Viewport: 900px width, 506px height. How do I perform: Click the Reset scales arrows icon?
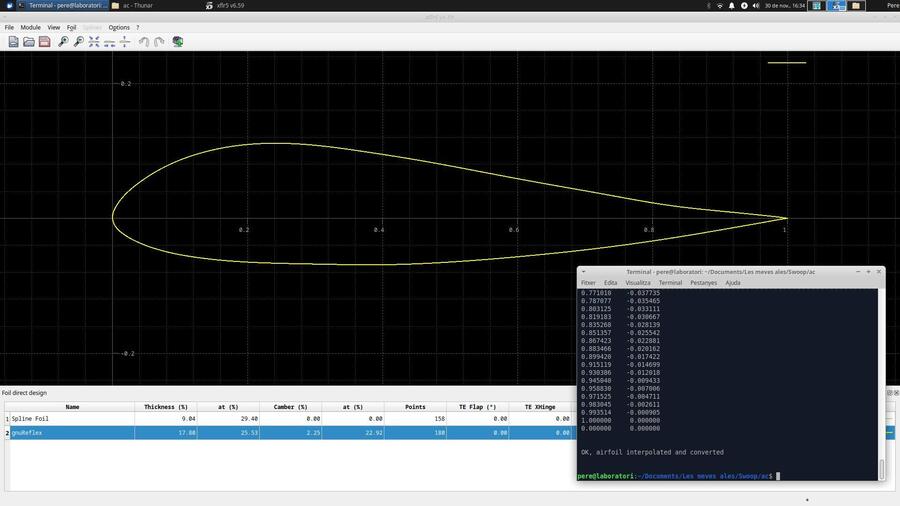click(x=94, y=41)
